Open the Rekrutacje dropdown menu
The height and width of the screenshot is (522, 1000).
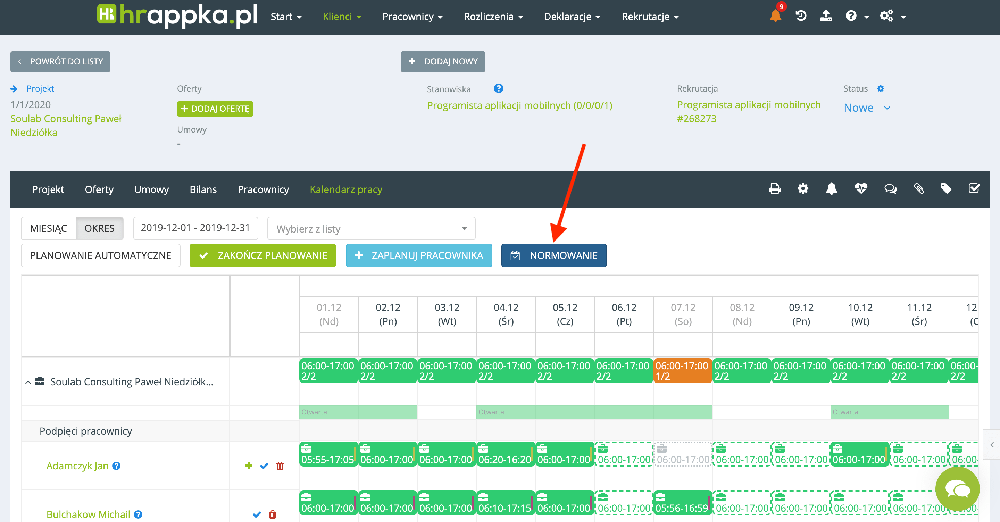coord(650,17)
